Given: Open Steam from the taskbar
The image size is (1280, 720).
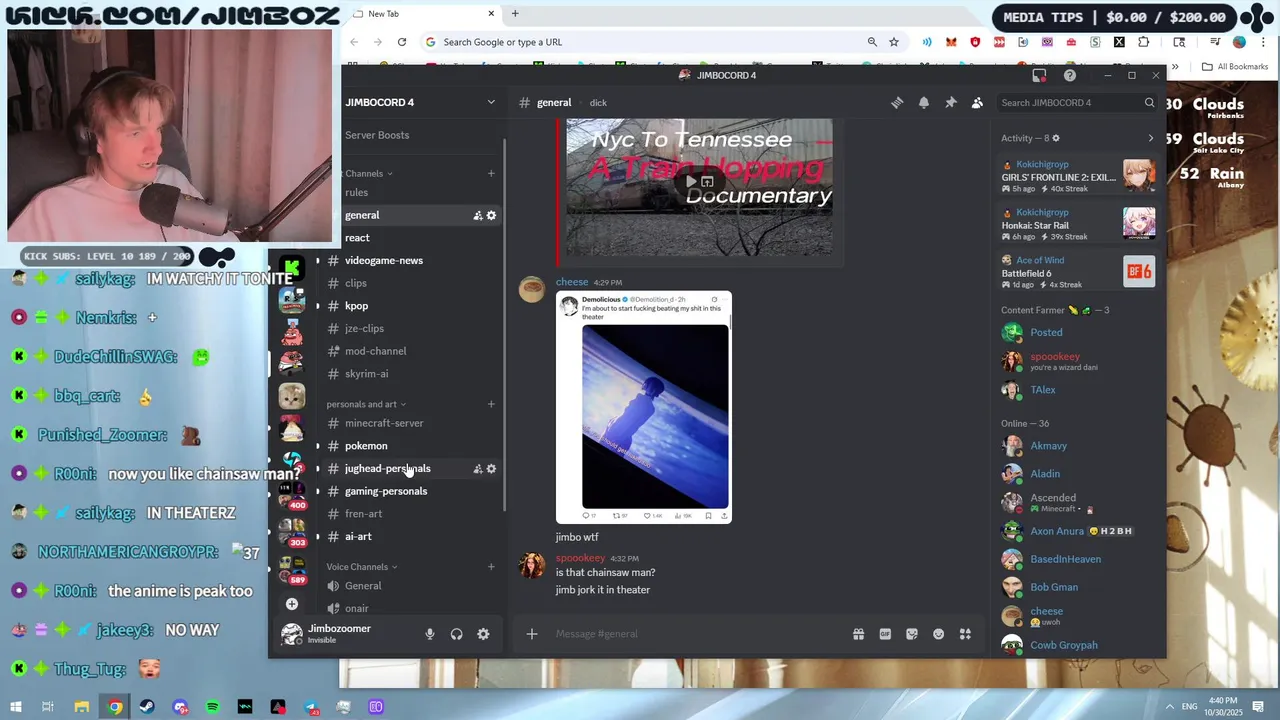Looking at the screenshot, I should point(147,707).
